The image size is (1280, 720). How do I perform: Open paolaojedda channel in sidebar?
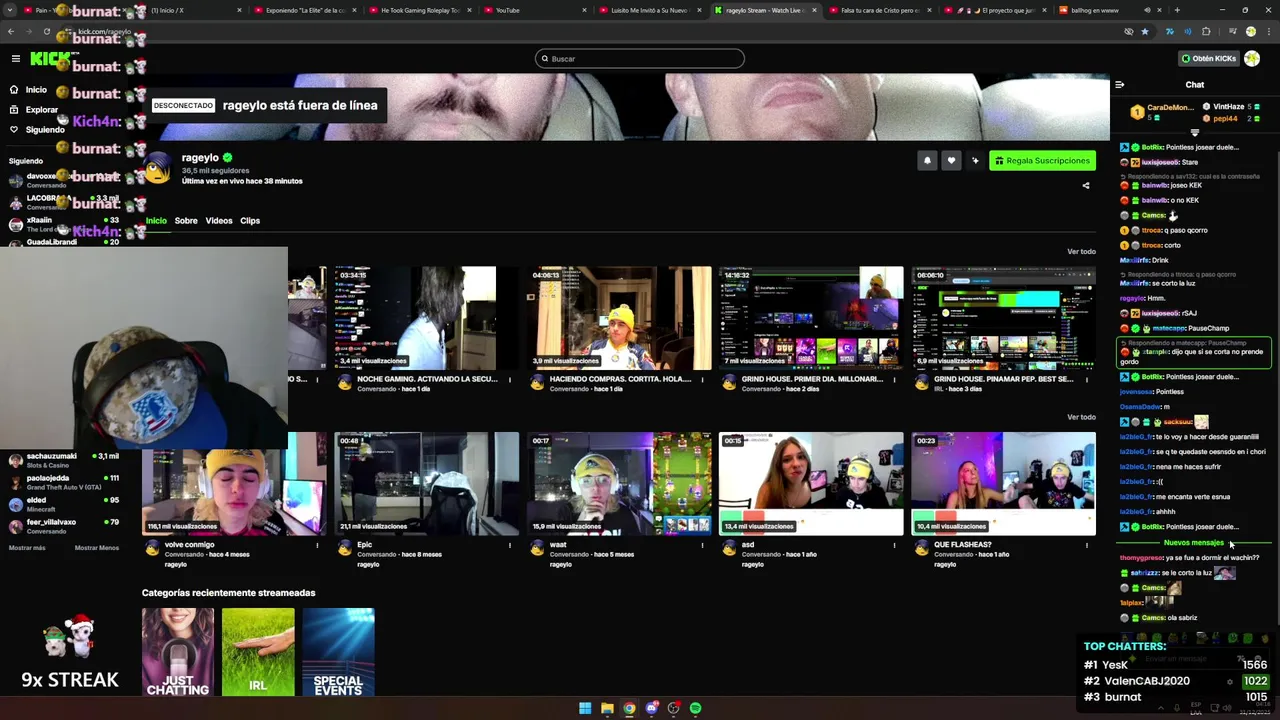[x=63, y=482]
